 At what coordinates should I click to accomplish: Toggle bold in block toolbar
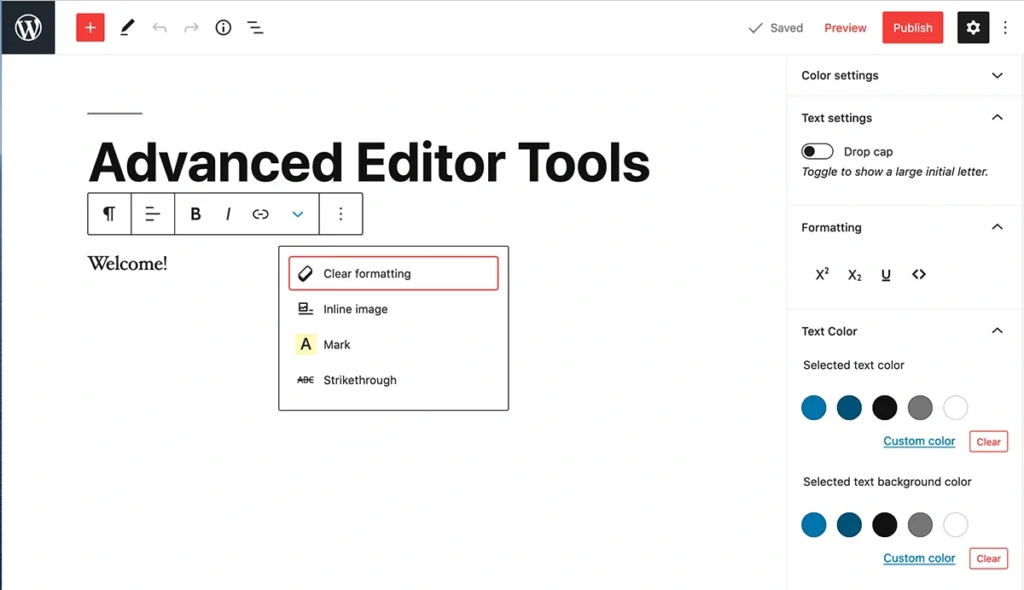[195, 214]
